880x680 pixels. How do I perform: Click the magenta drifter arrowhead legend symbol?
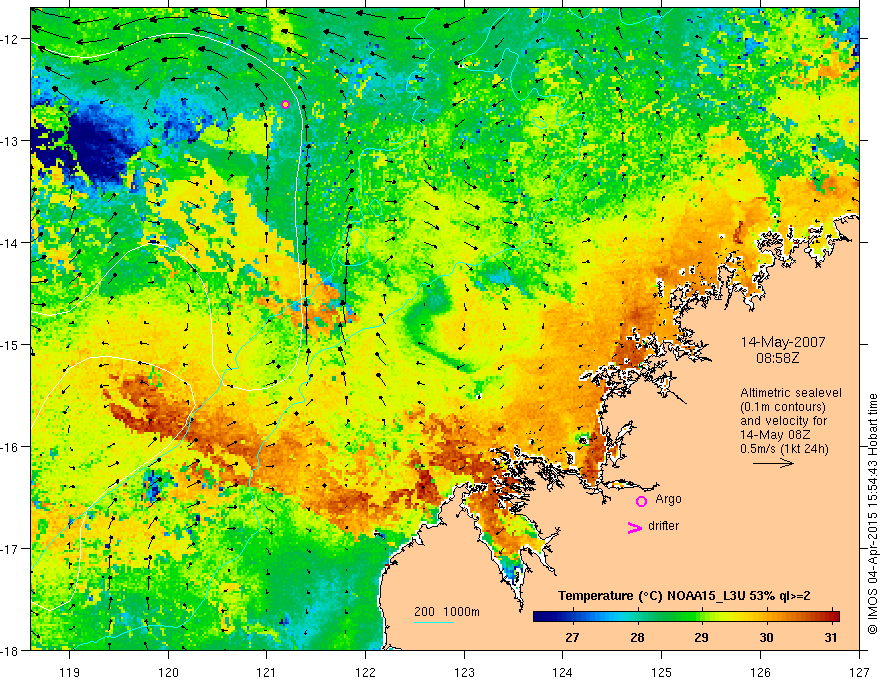coord(634,527)
